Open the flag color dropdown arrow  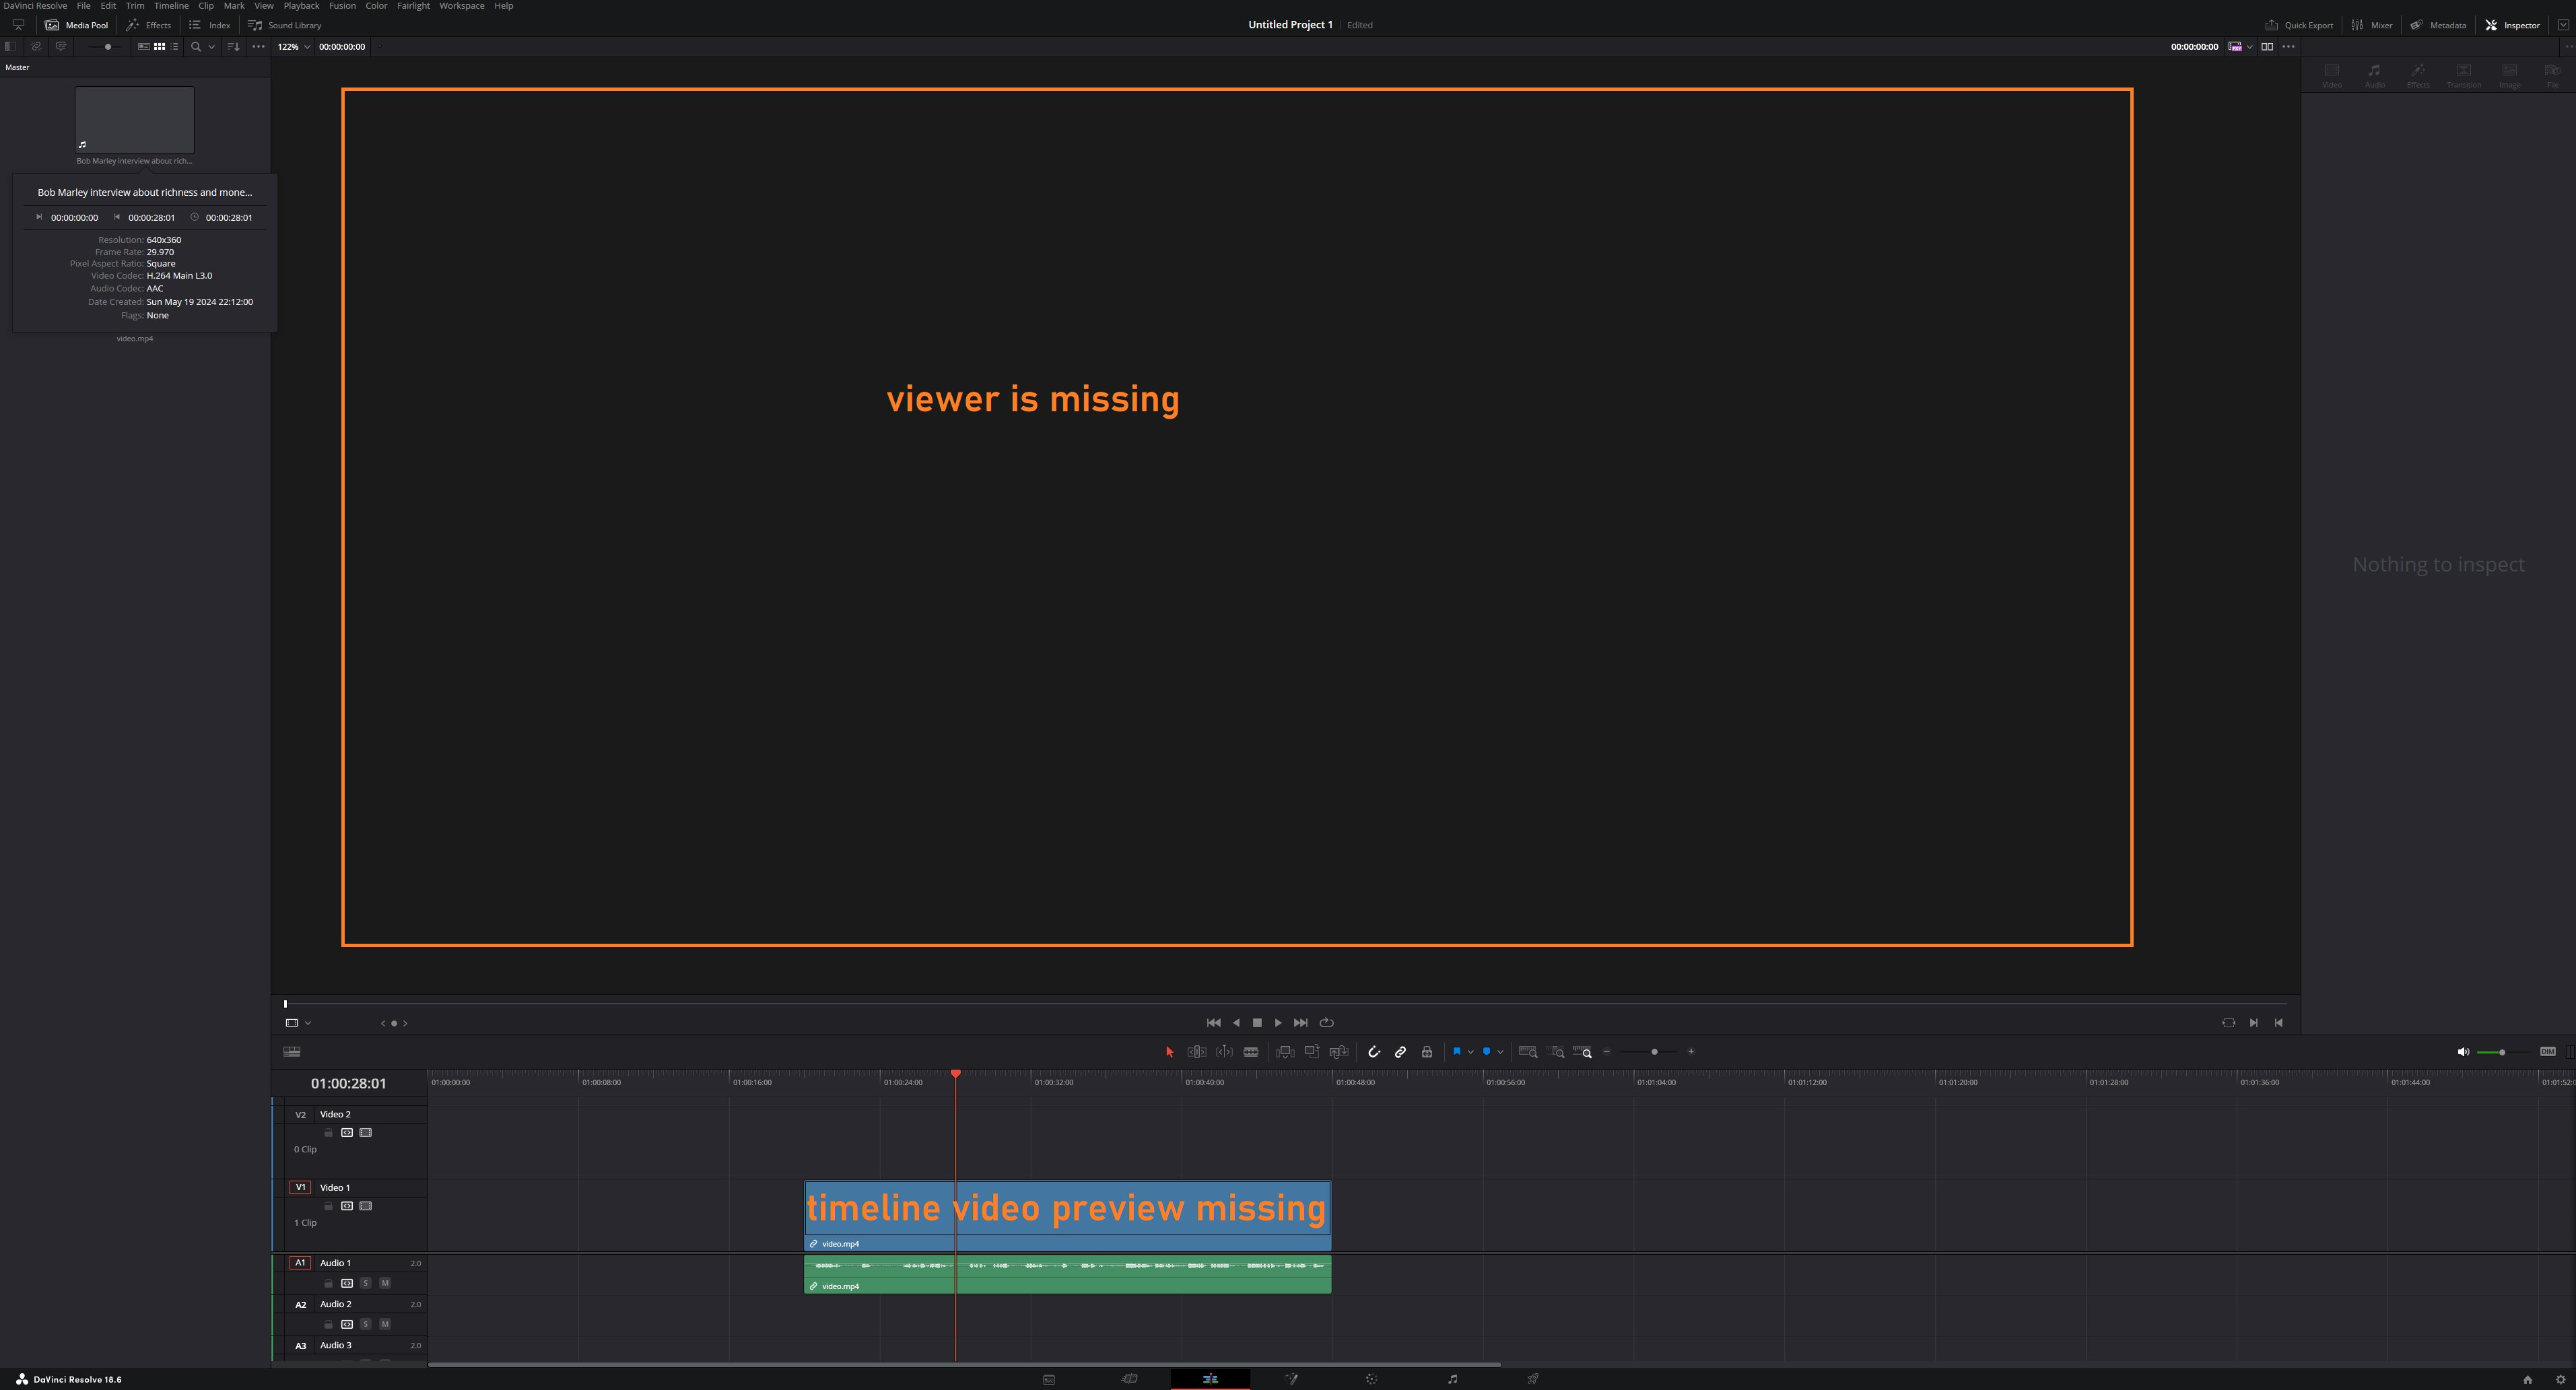coord(1470,1052)
